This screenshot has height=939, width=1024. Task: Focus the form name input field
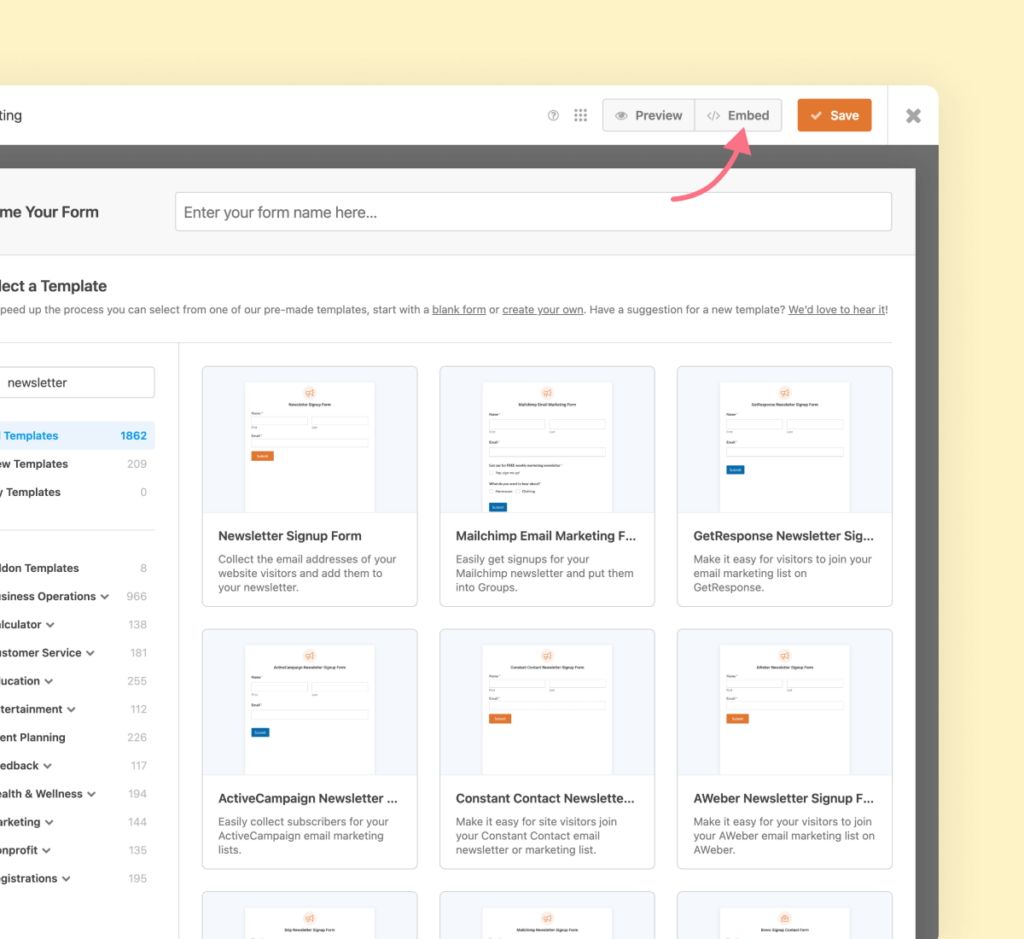(533, 212)
